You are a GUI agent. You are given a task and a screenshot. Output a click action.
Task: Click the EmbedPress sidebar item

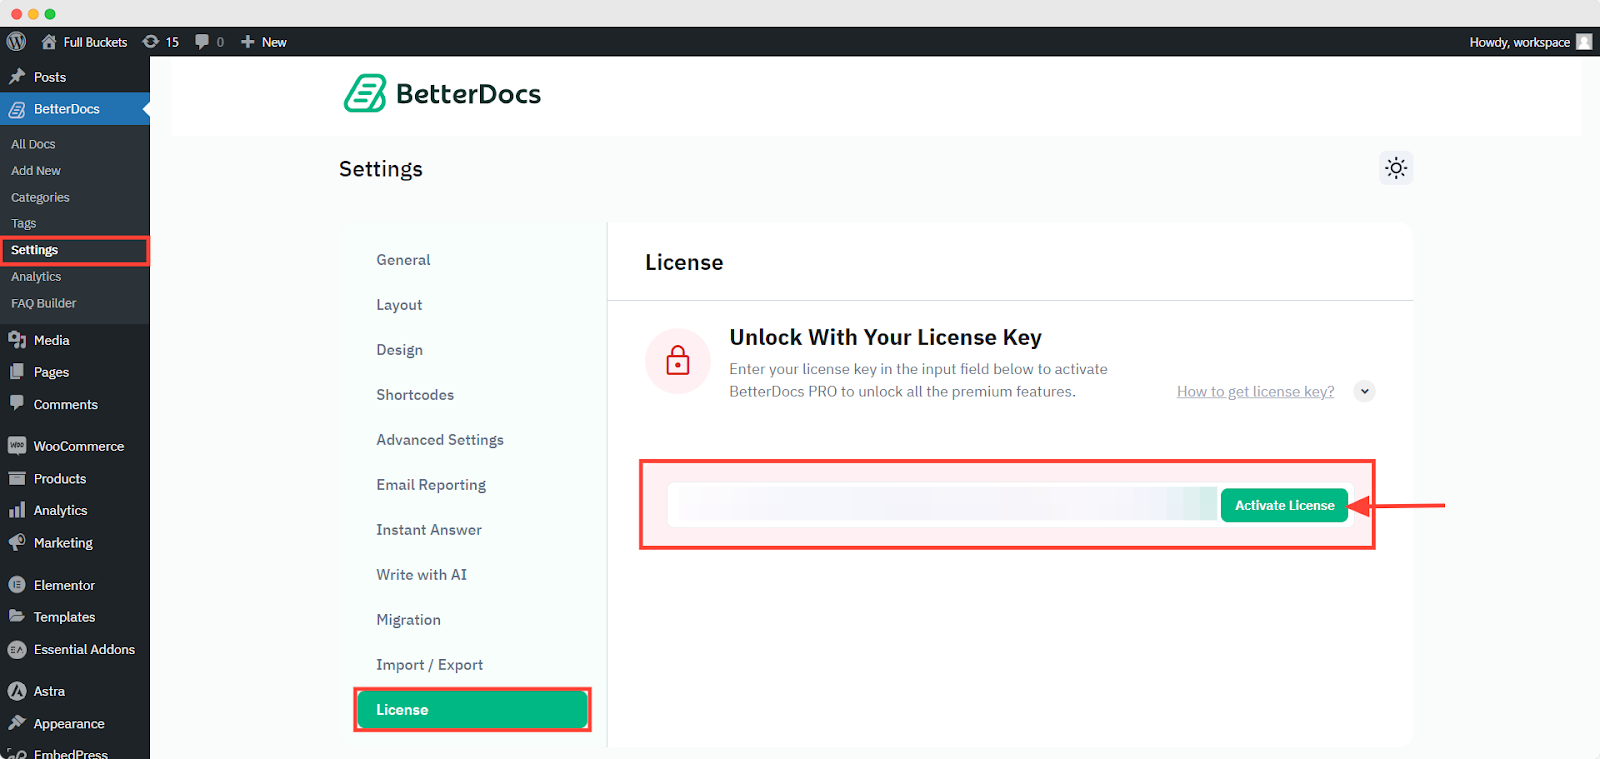(70, 753)
